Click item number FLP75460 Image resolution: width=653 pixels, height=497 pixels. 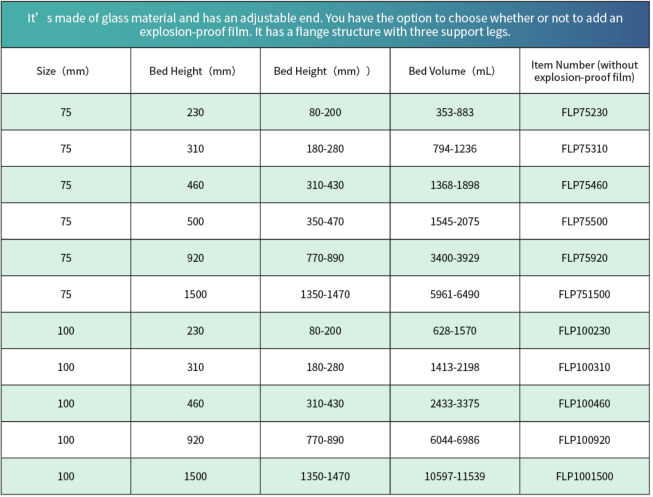[585, 185]
